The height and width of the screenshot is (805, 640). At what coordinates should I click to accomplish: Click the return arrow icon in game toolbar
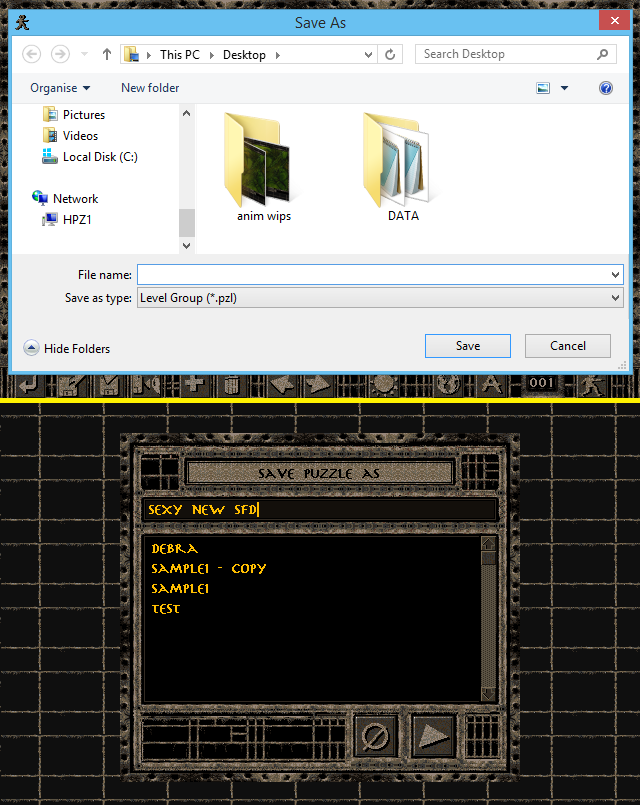pyautogui.click(x=28, y=385)
